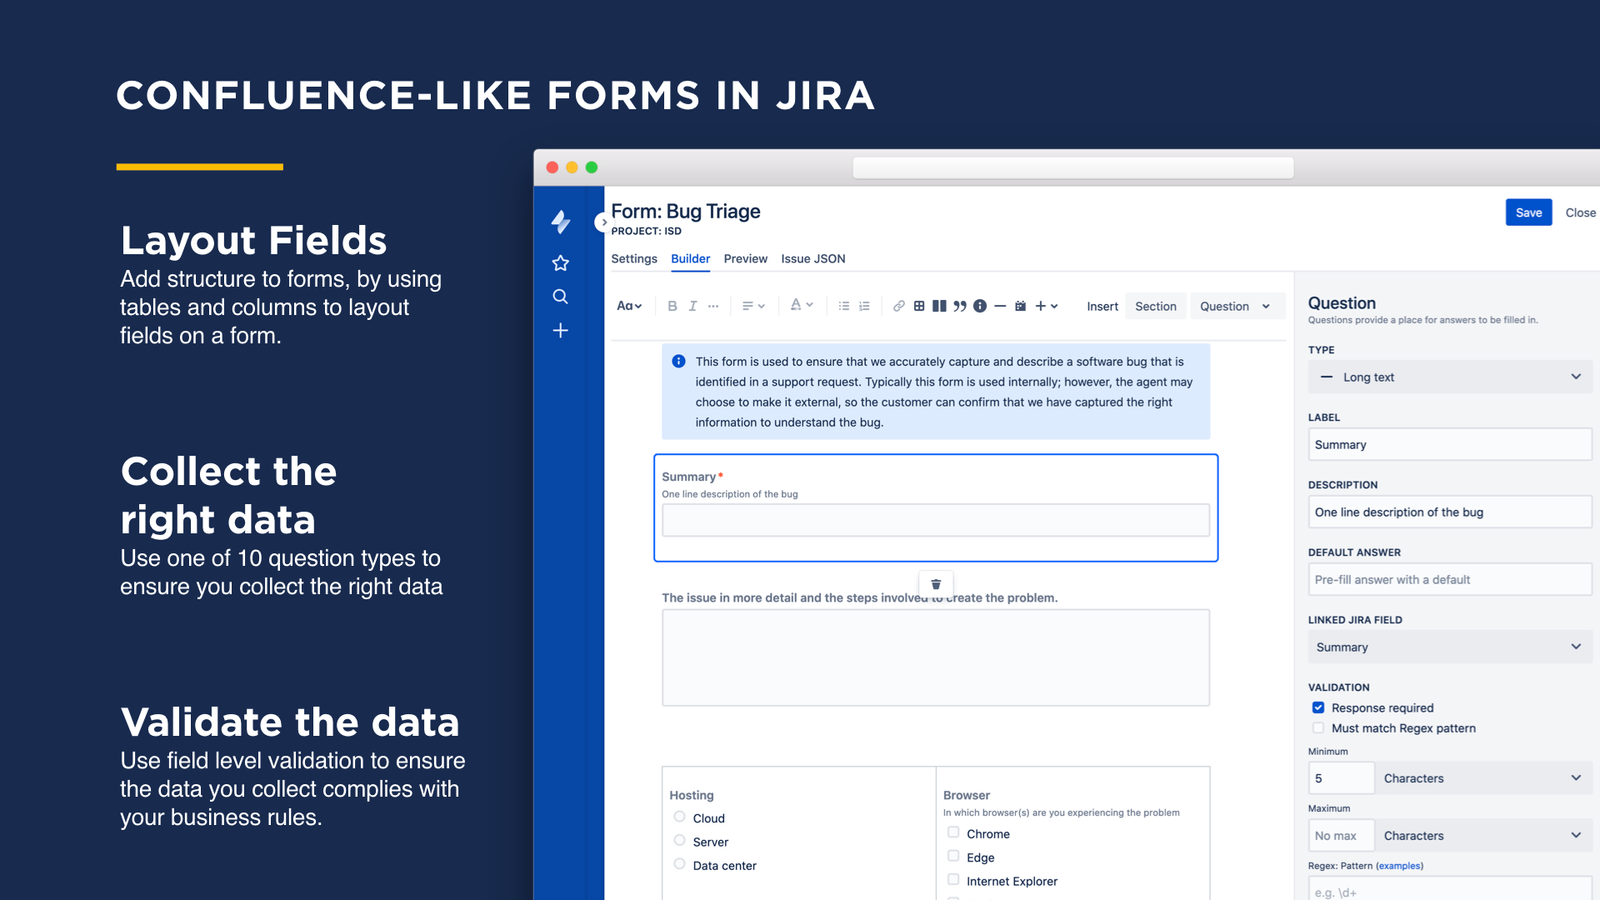Toggle bold formatting in the editor toolbar
1600x900 pixels.
tap(672, 306)
